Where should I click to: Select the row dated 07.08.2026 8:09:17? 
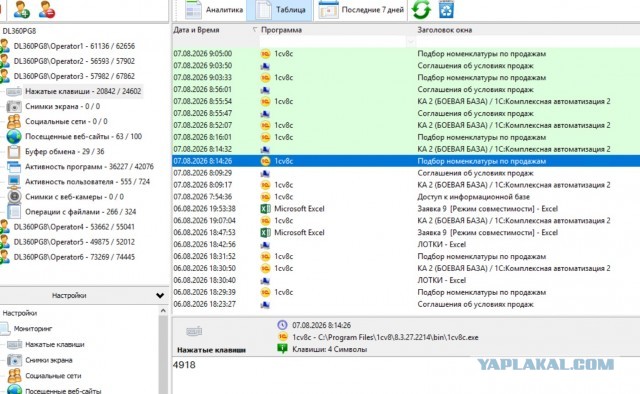click(x=406, y=185)
